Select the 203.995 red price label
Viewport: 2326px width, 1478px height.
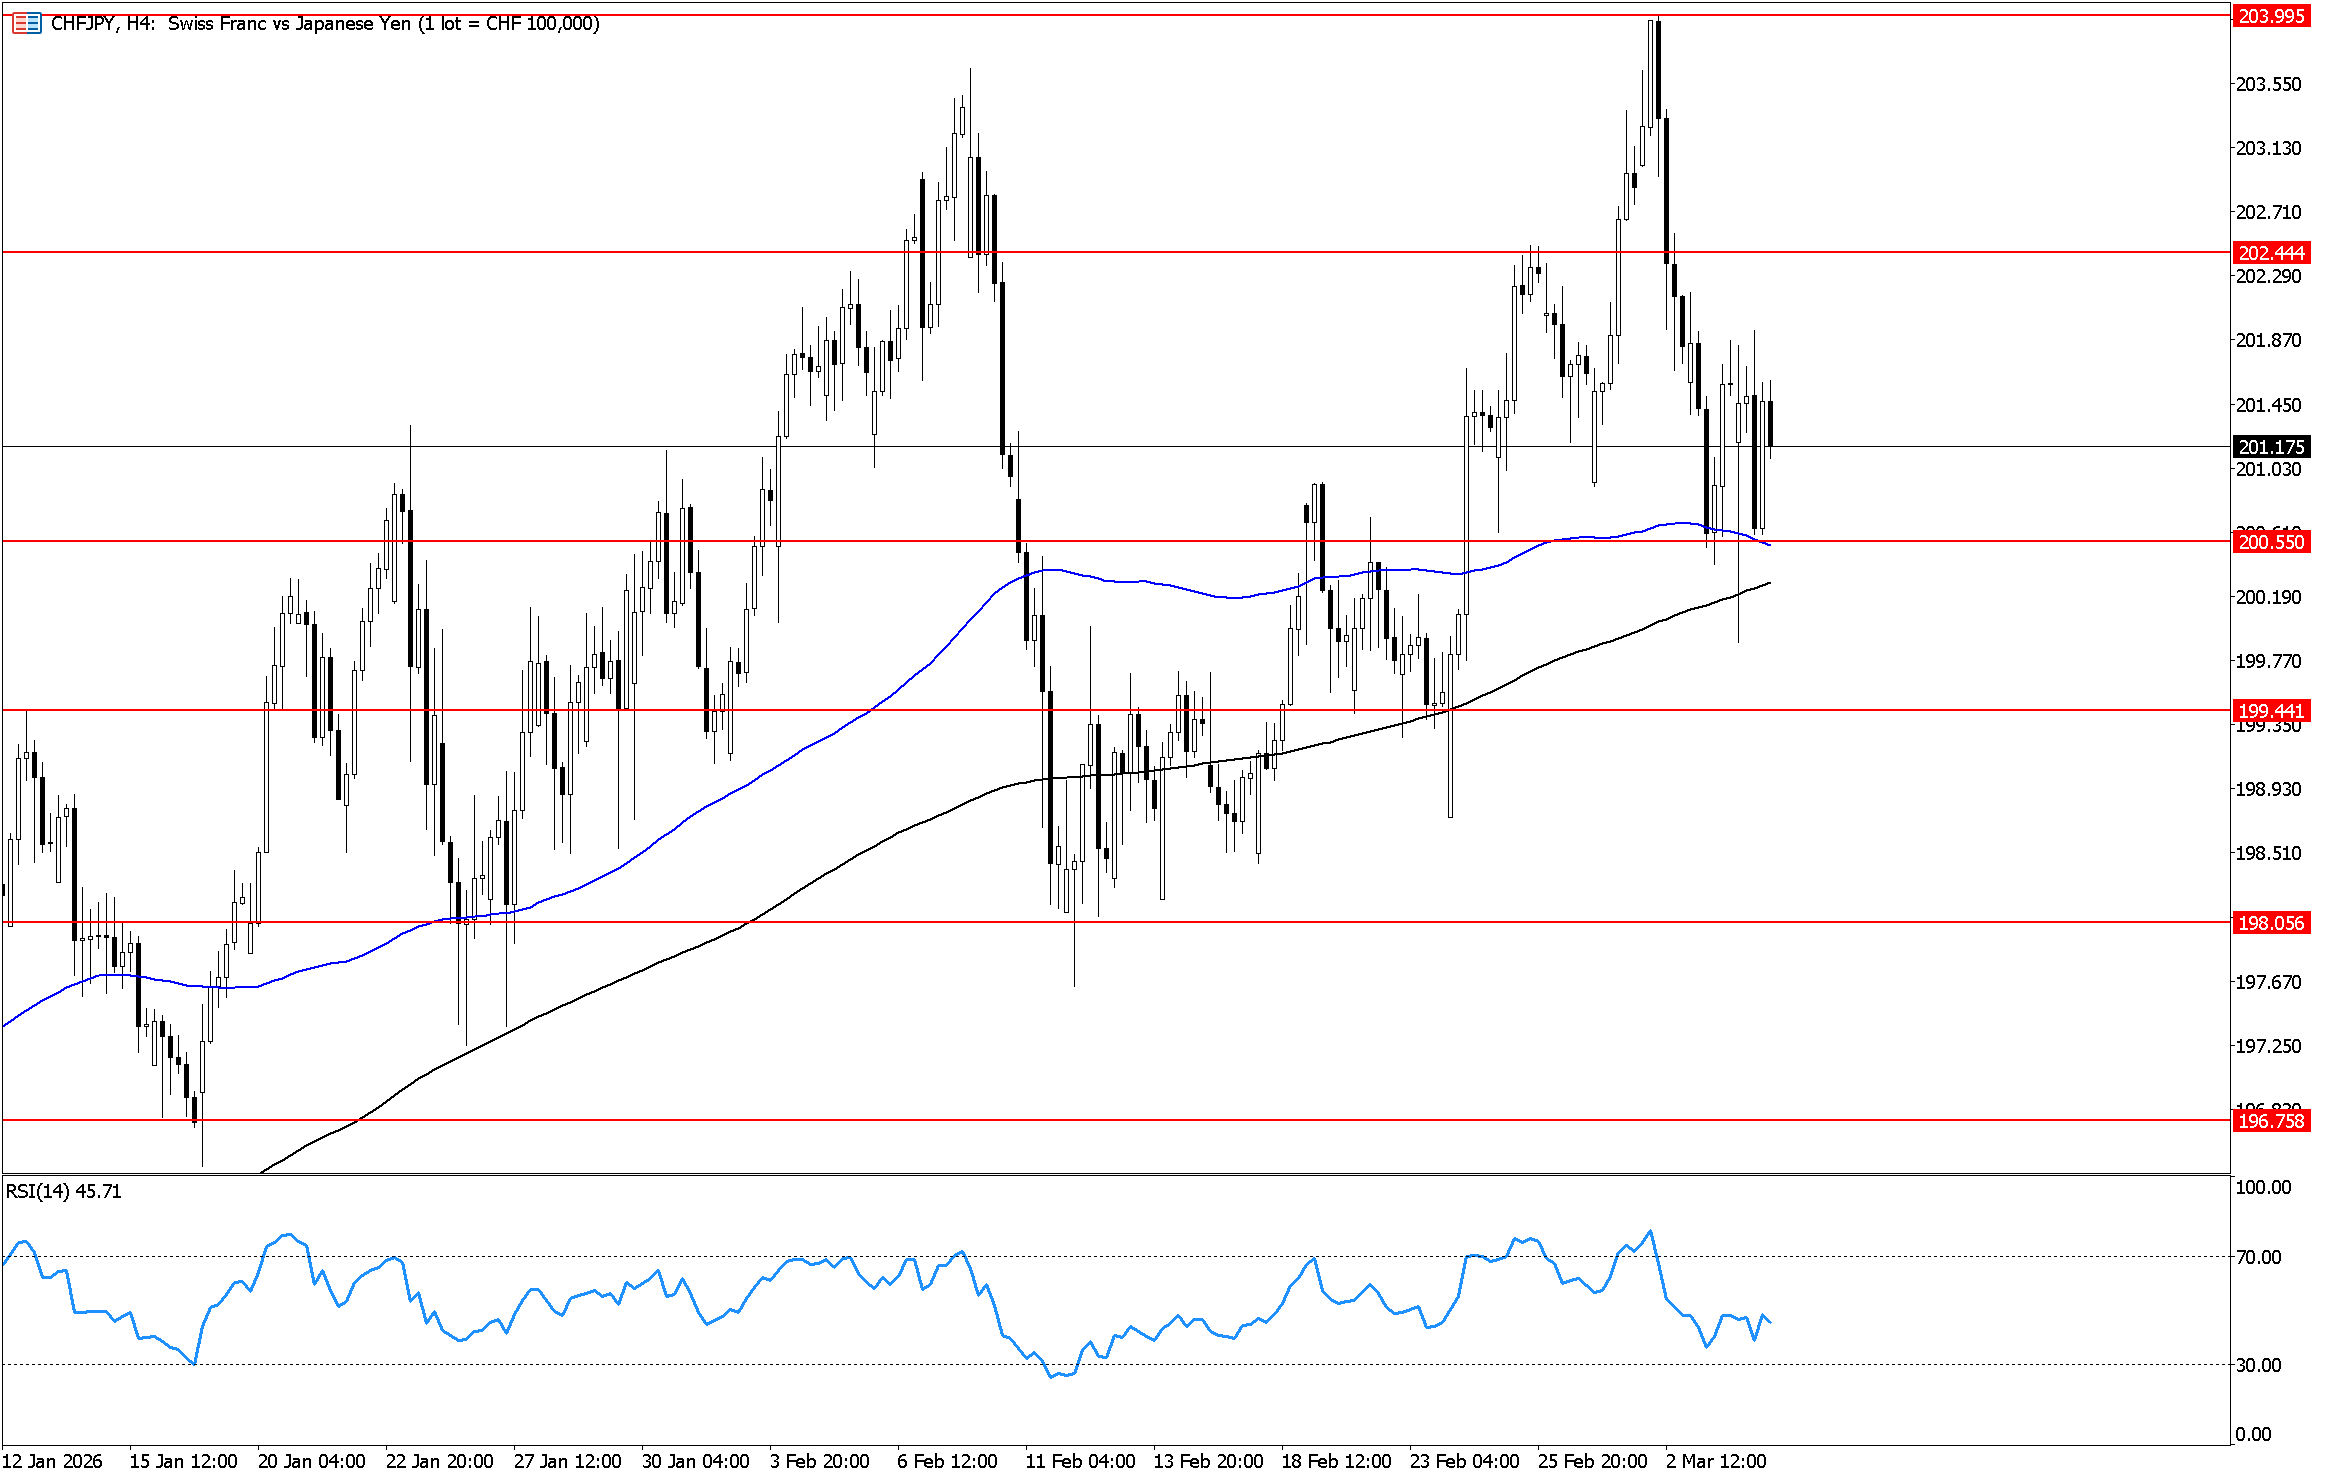(2271, 16)
